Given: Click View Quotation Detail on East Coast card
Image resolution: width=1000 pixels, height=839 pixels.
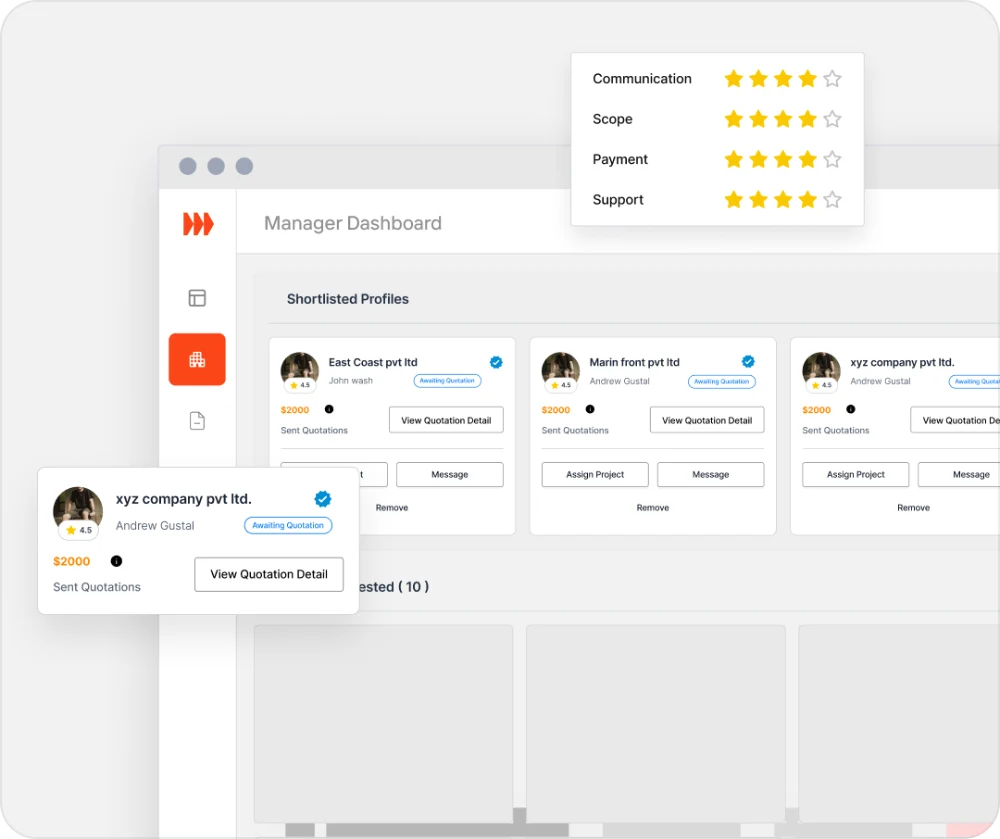Looking at the screenshot, I should [446, 419].
